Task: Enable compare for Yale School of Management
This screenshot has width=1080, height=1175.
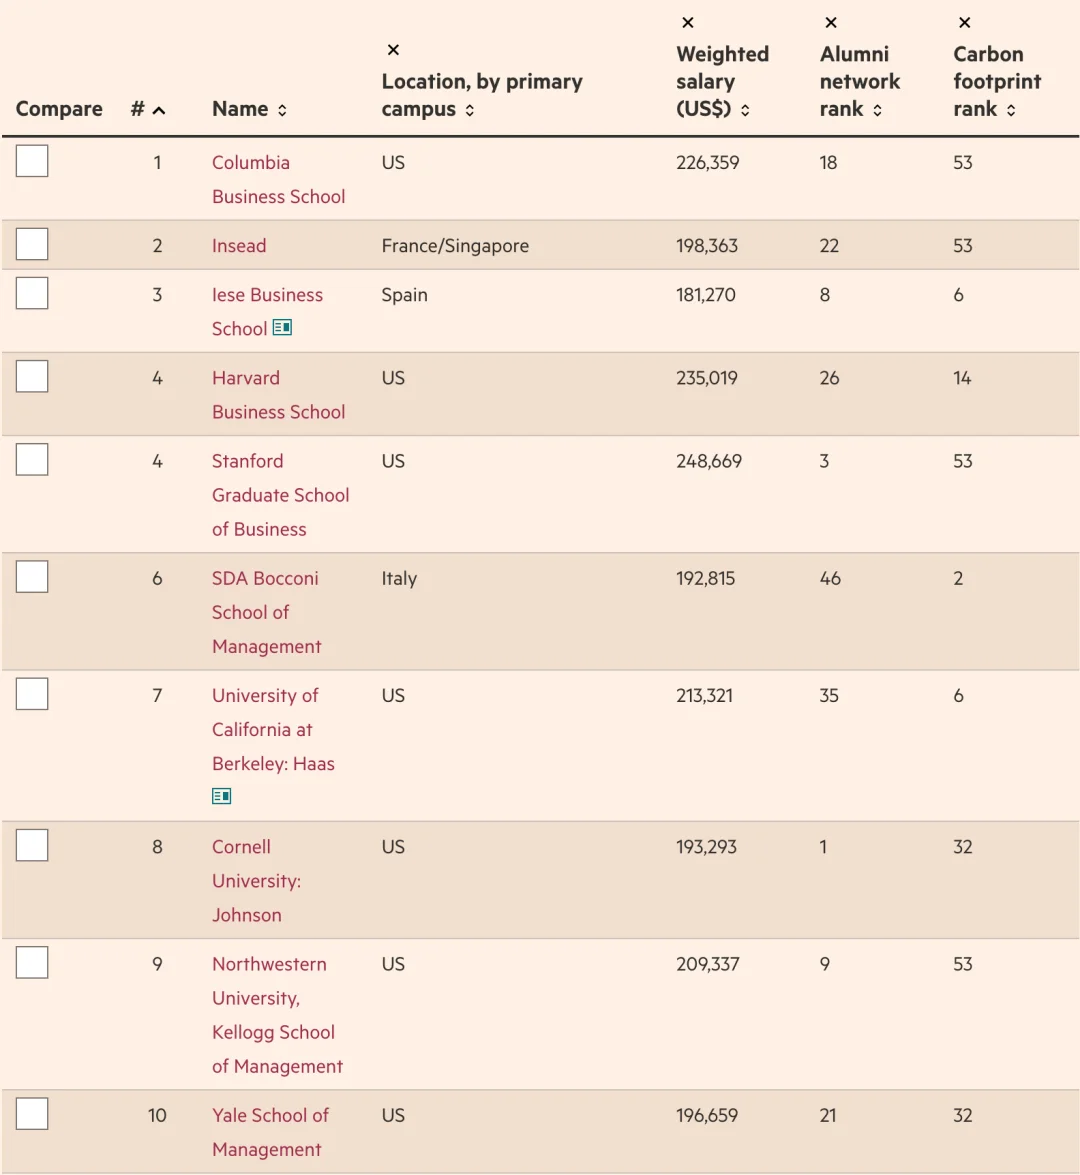Action: pos(32,1114)
